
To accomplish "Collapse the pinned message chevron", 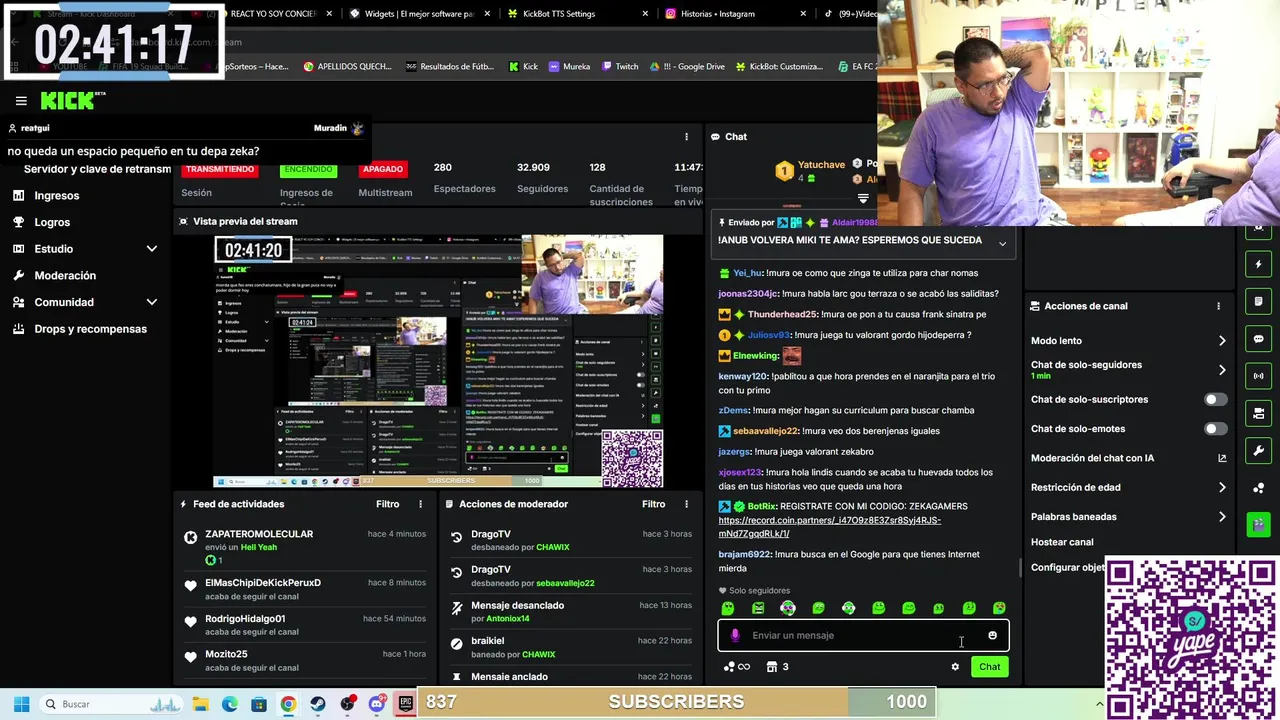I will point(1002,243).
